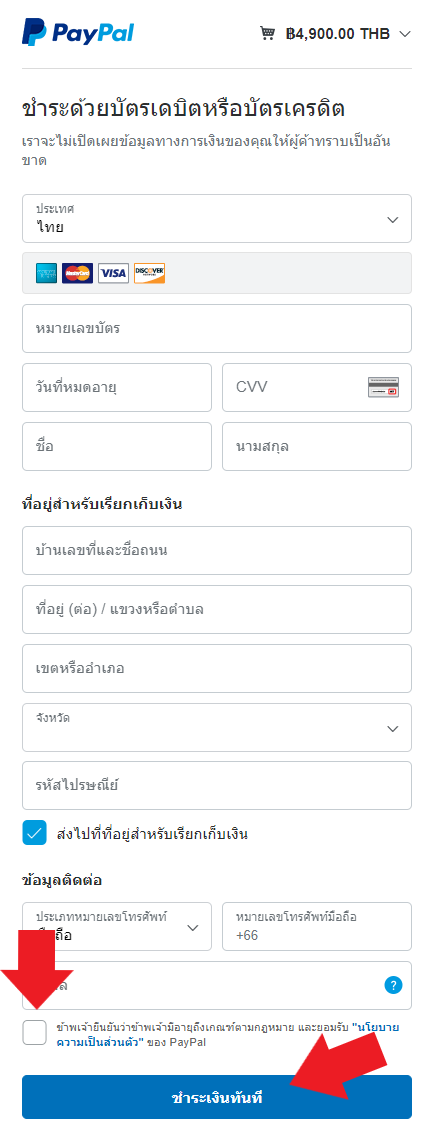The height and width of the screenshot is (1140, 433).
Task: Open the จังหวัด province dropdown
Action: (x=217, y=727)
